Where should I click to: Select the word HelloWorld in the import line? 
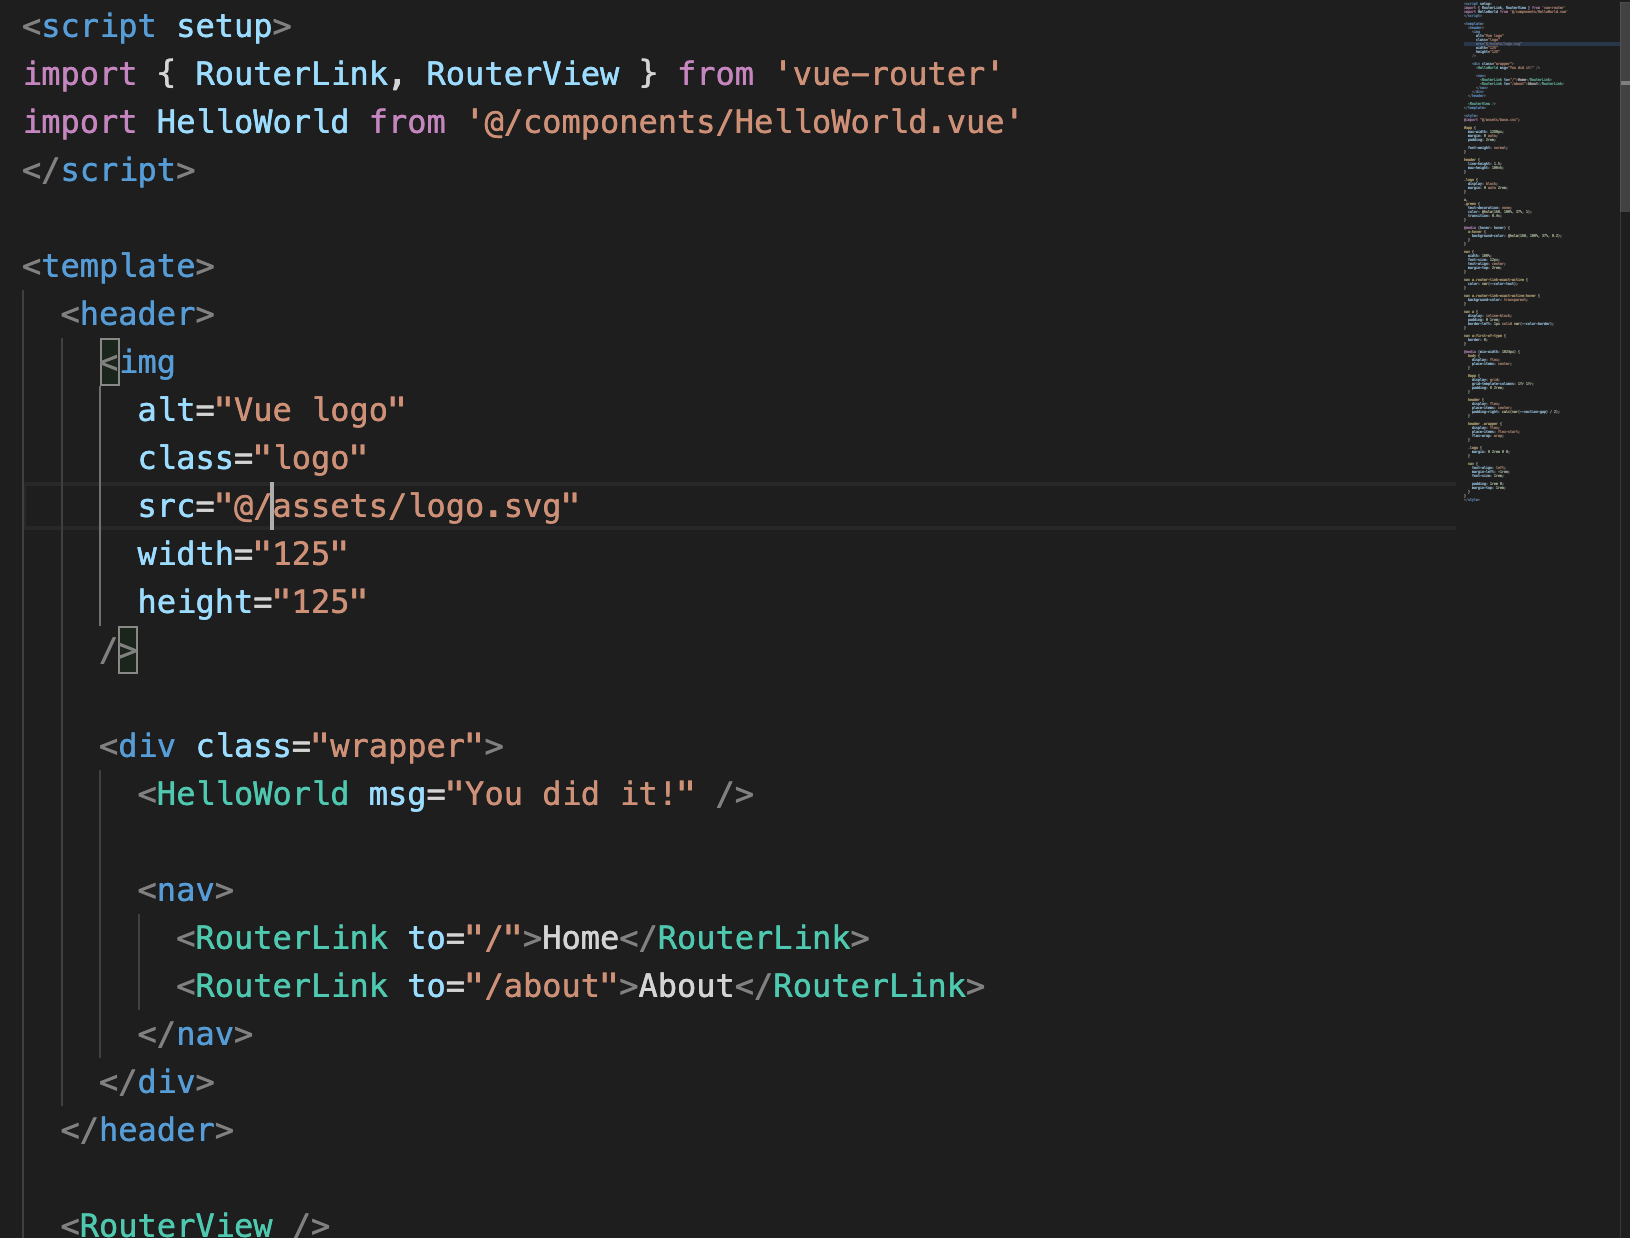(252, 121)
